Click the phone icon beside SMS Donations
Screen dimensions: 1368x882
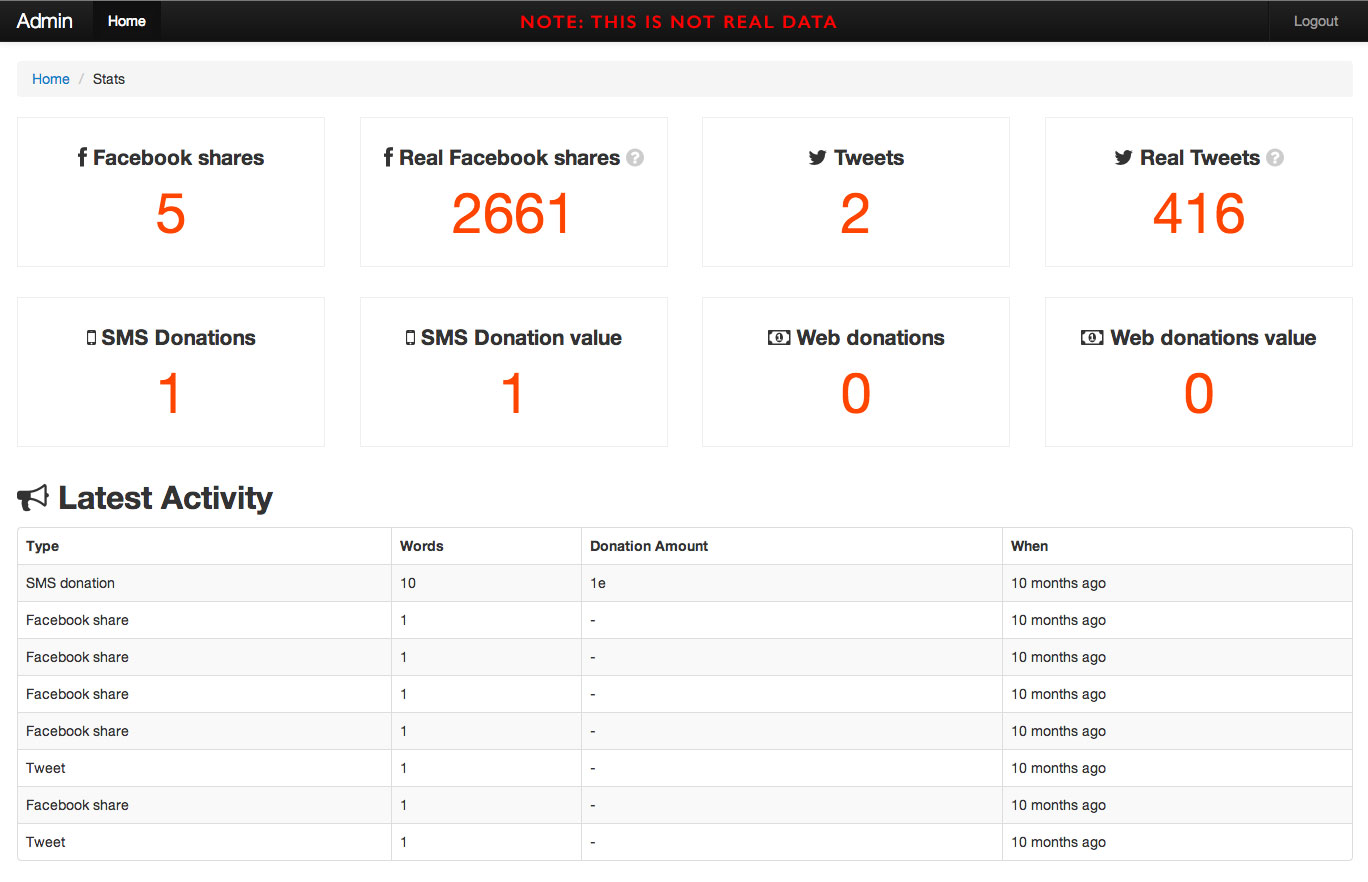pyautogui.click(x=92, y=338)
